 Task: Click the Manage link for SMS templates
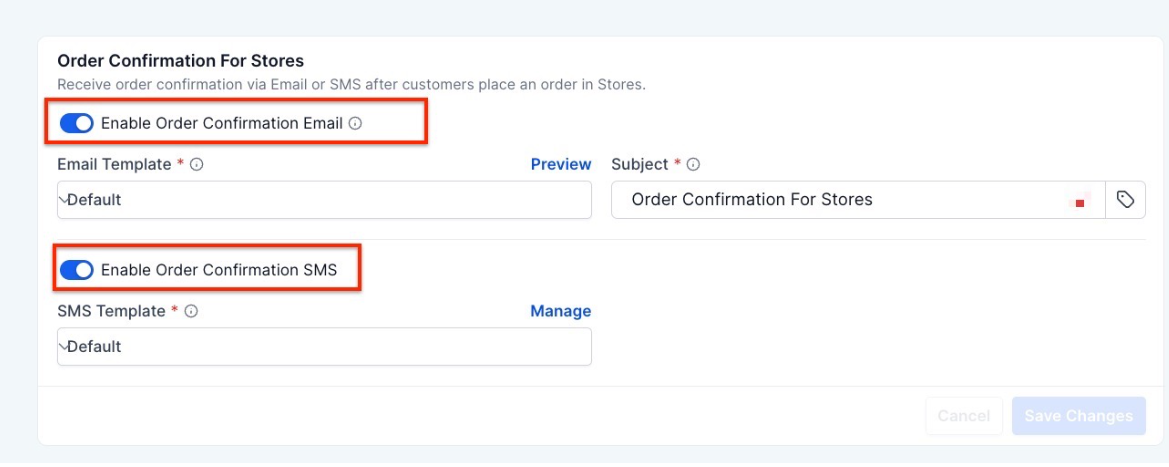point(561,311)
